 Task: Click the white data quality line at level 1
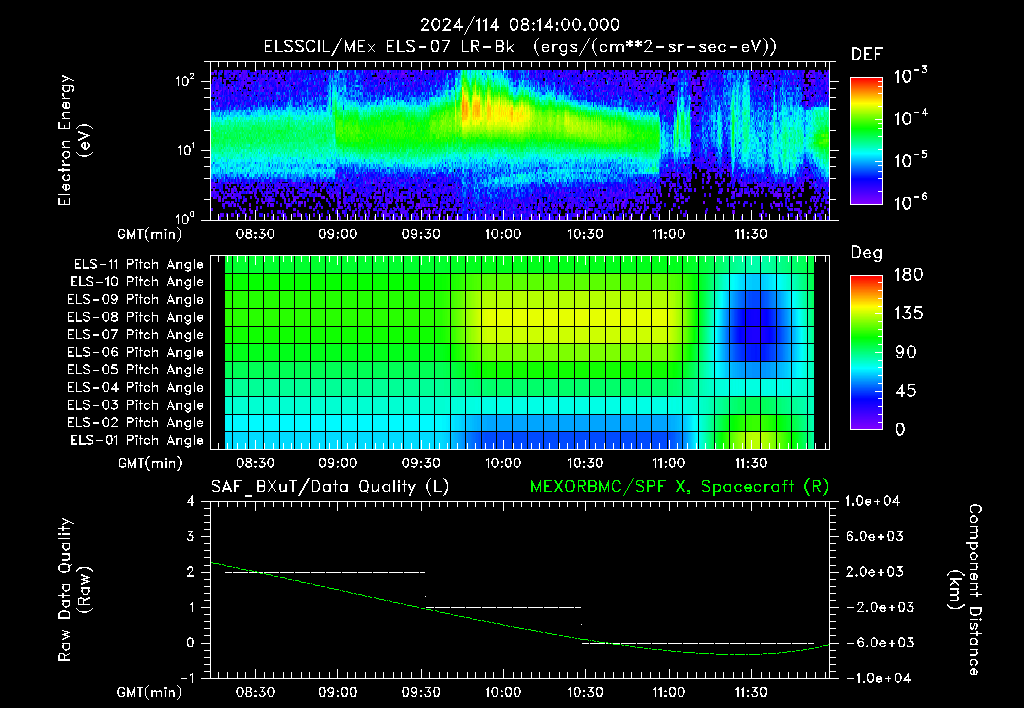click(x=503, y=607)
